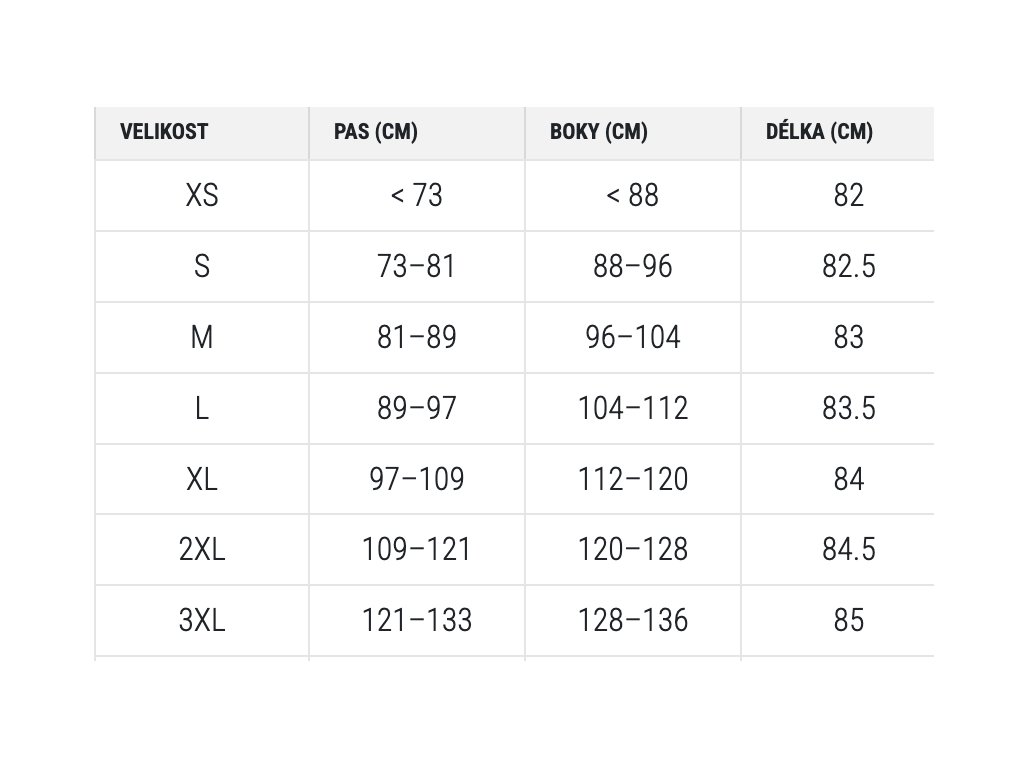Click the BOKY (CM) column header

[x=599, y=132]
